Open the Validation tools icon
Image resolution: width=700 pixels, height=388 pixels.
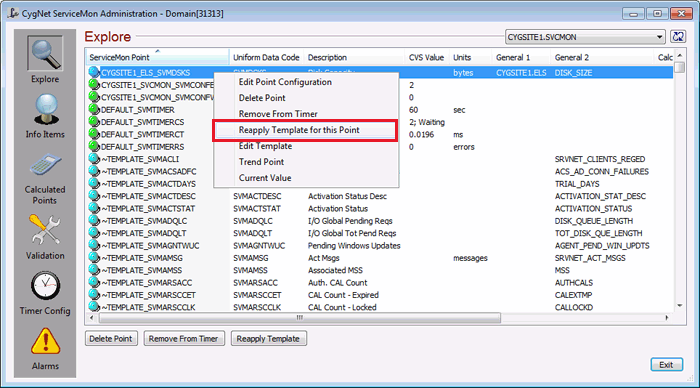[45, 230]
